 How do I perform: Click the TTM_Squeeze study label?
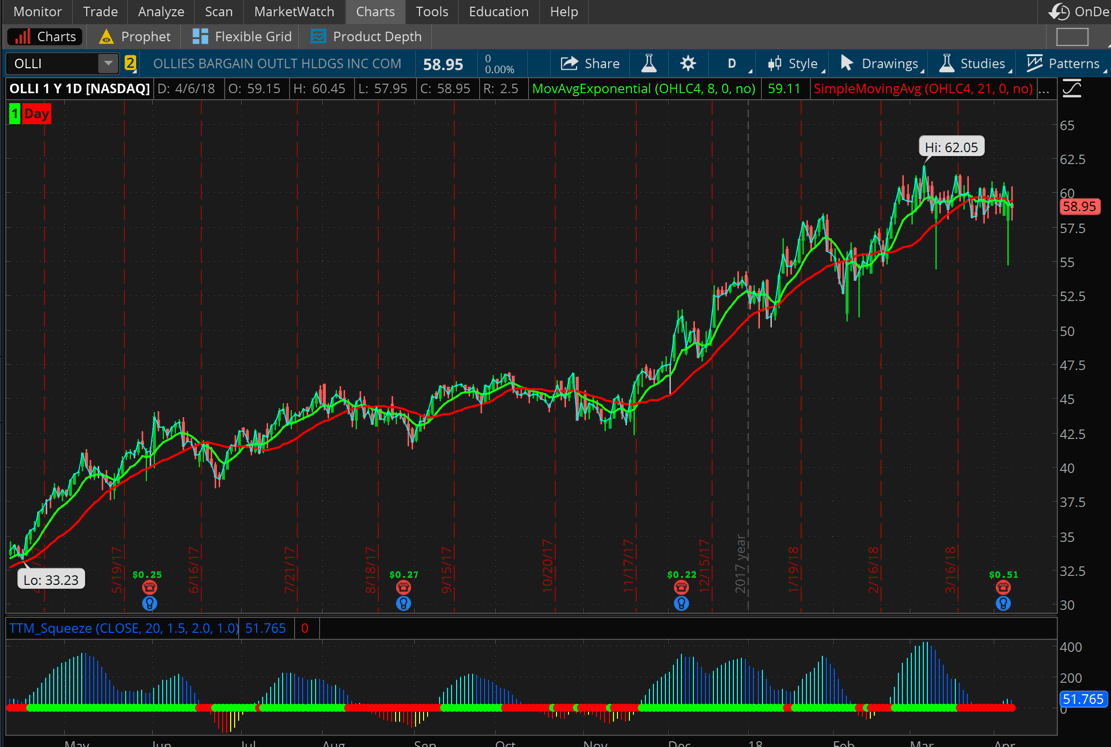point(124,628)
